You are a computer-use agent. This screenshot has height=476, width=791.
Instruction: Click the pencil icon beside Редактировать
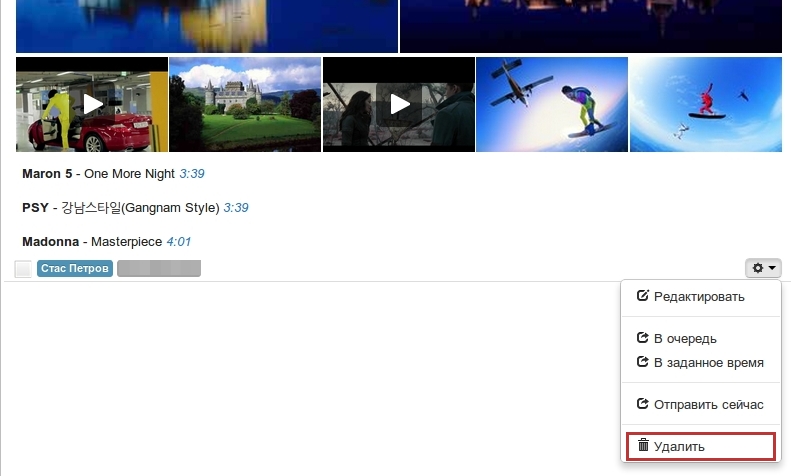click(x=644, y=297)
